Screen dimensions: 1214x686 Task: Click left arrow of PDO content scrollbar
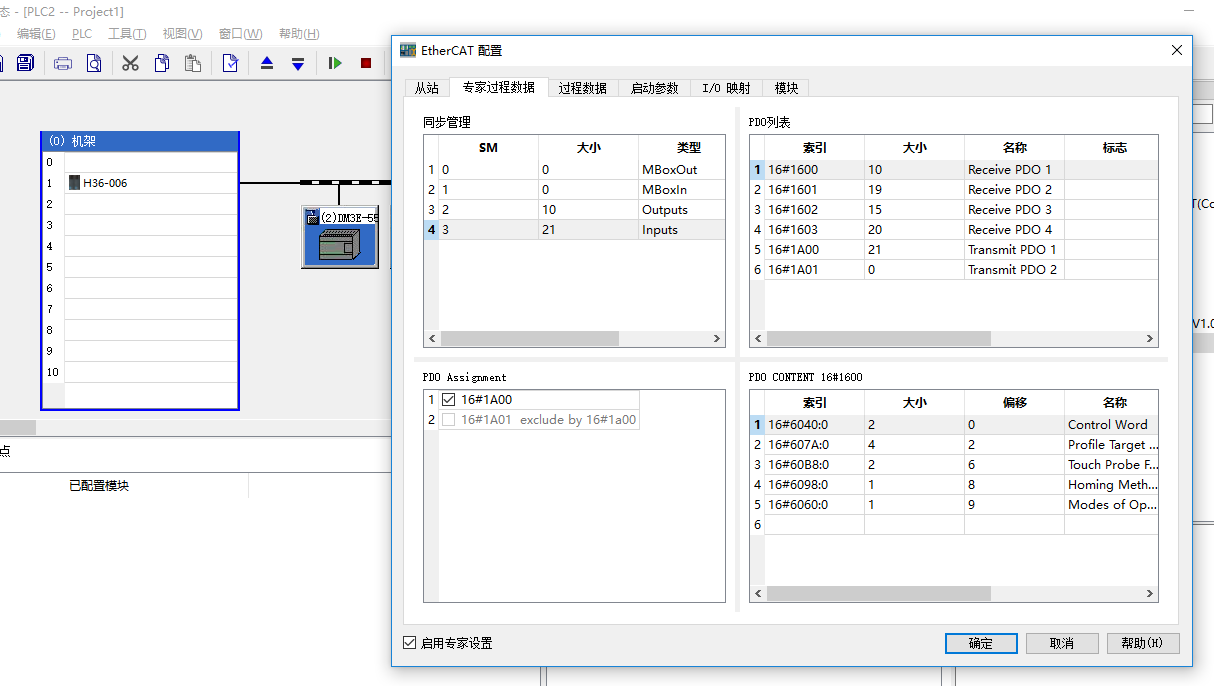pos(758,593)
